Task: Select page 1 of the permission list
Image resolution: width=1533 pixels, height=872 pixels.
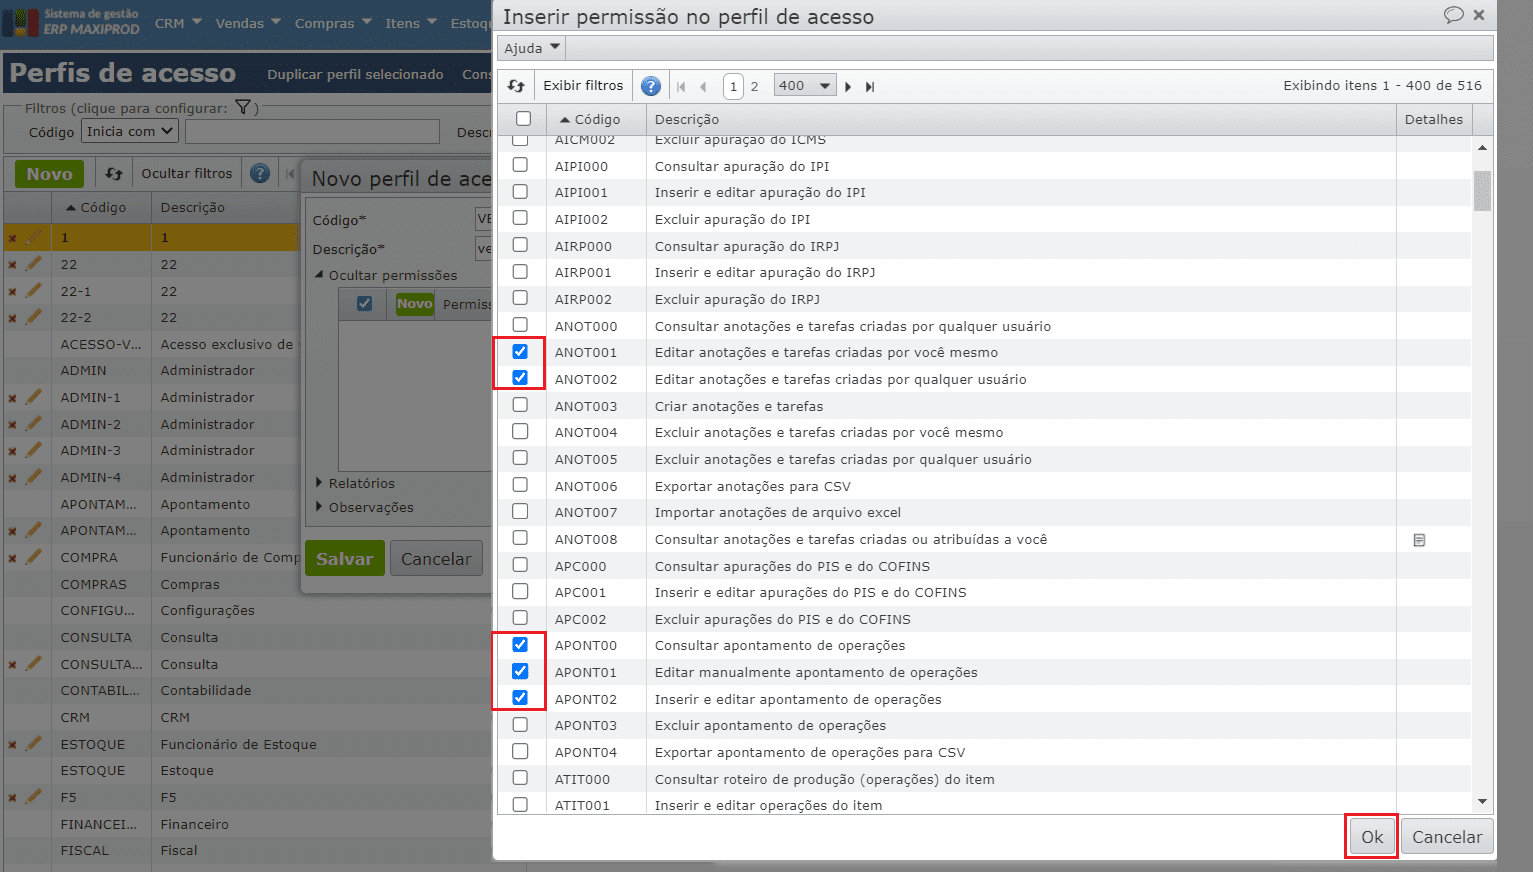Action: pos(733,87)
